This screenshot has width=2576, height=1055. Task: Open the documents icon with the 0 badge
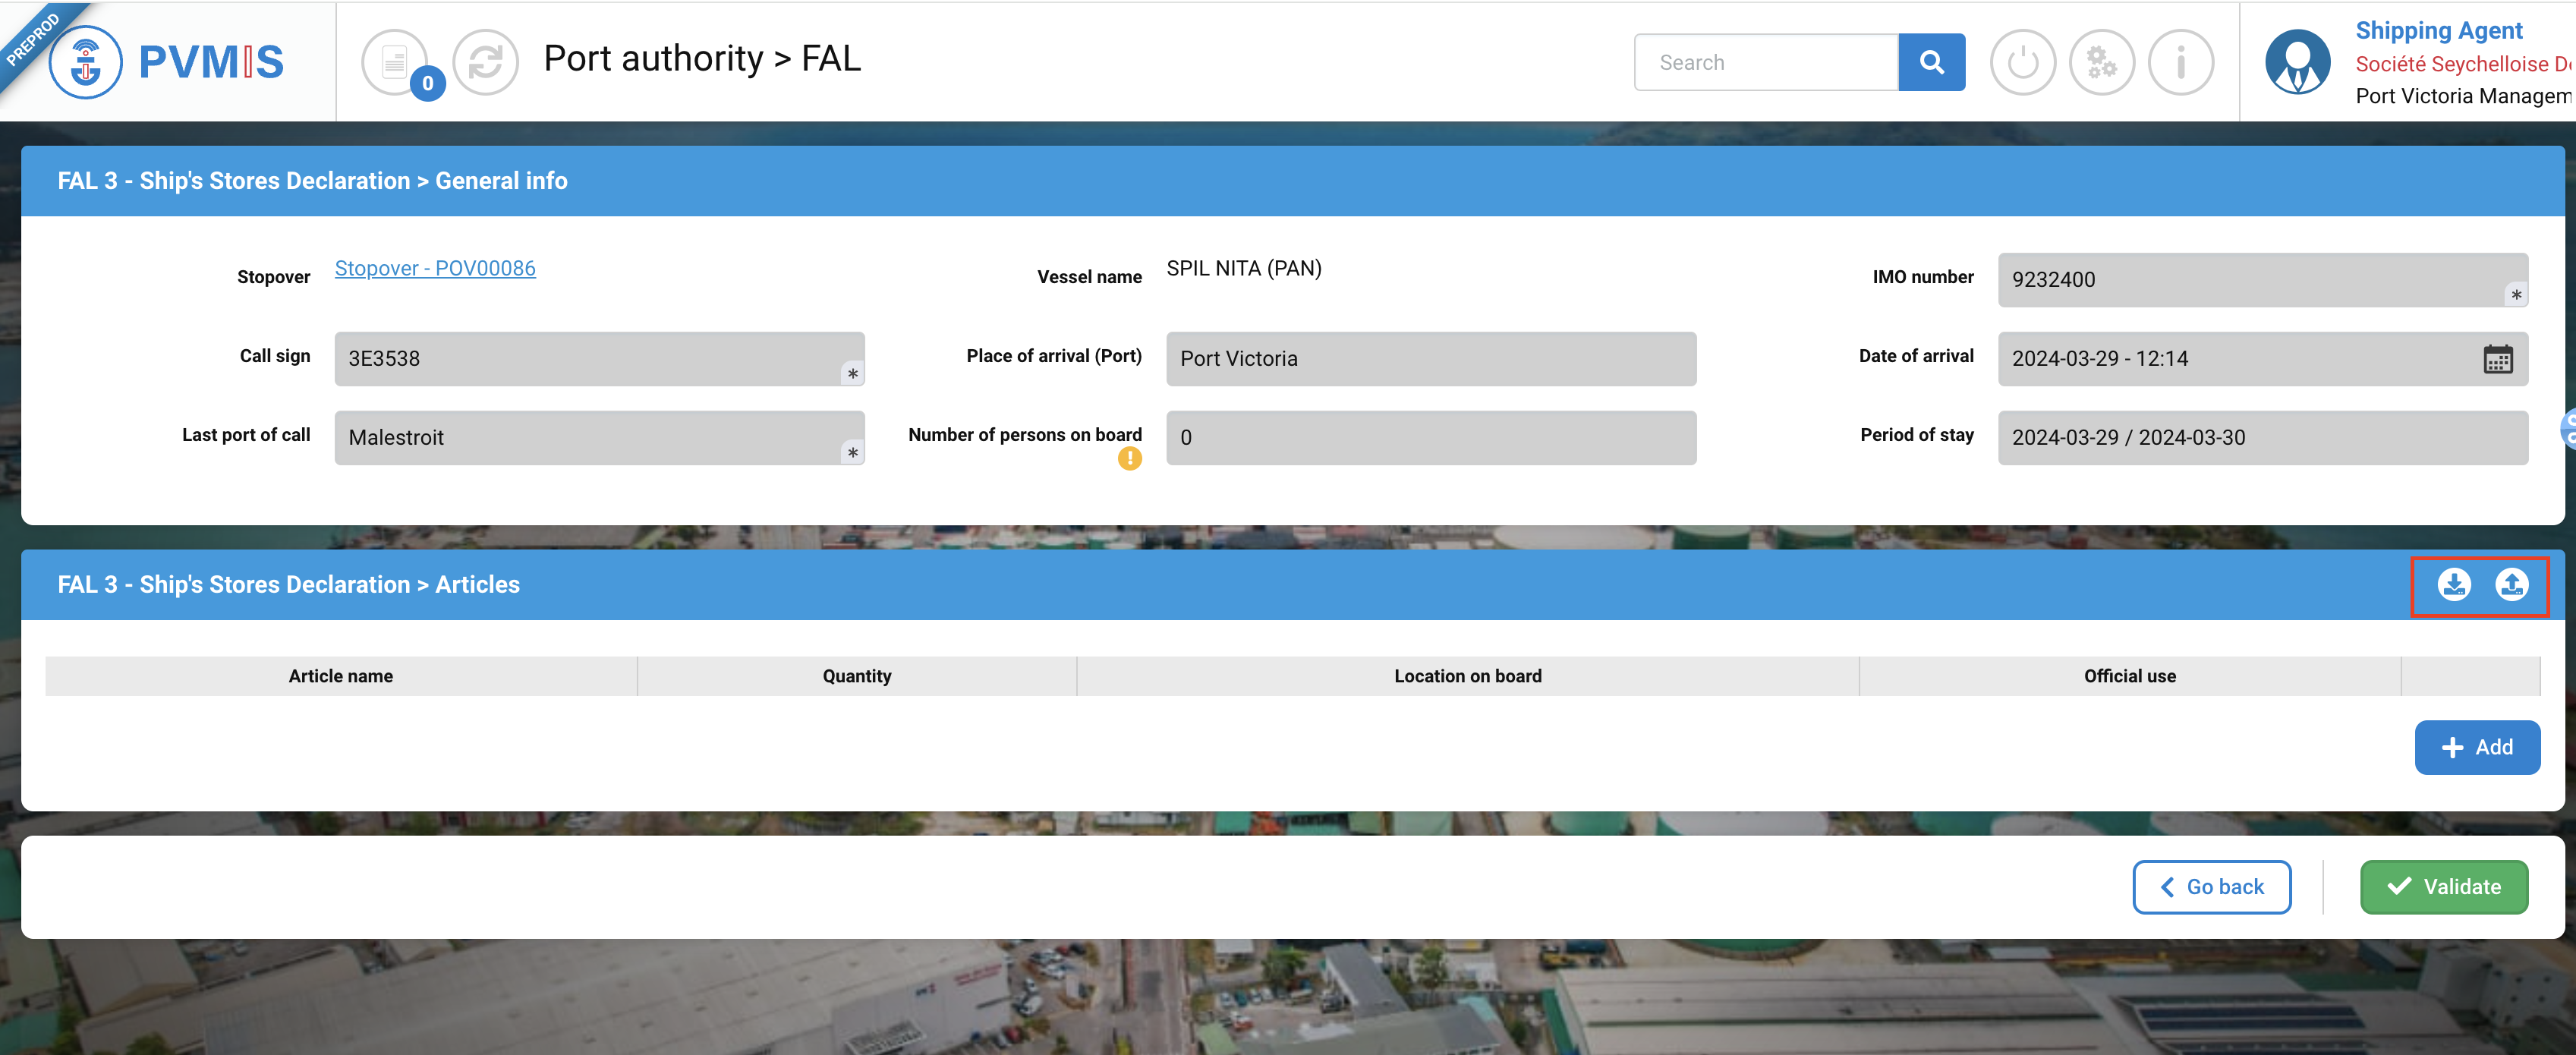coord(396,62)
